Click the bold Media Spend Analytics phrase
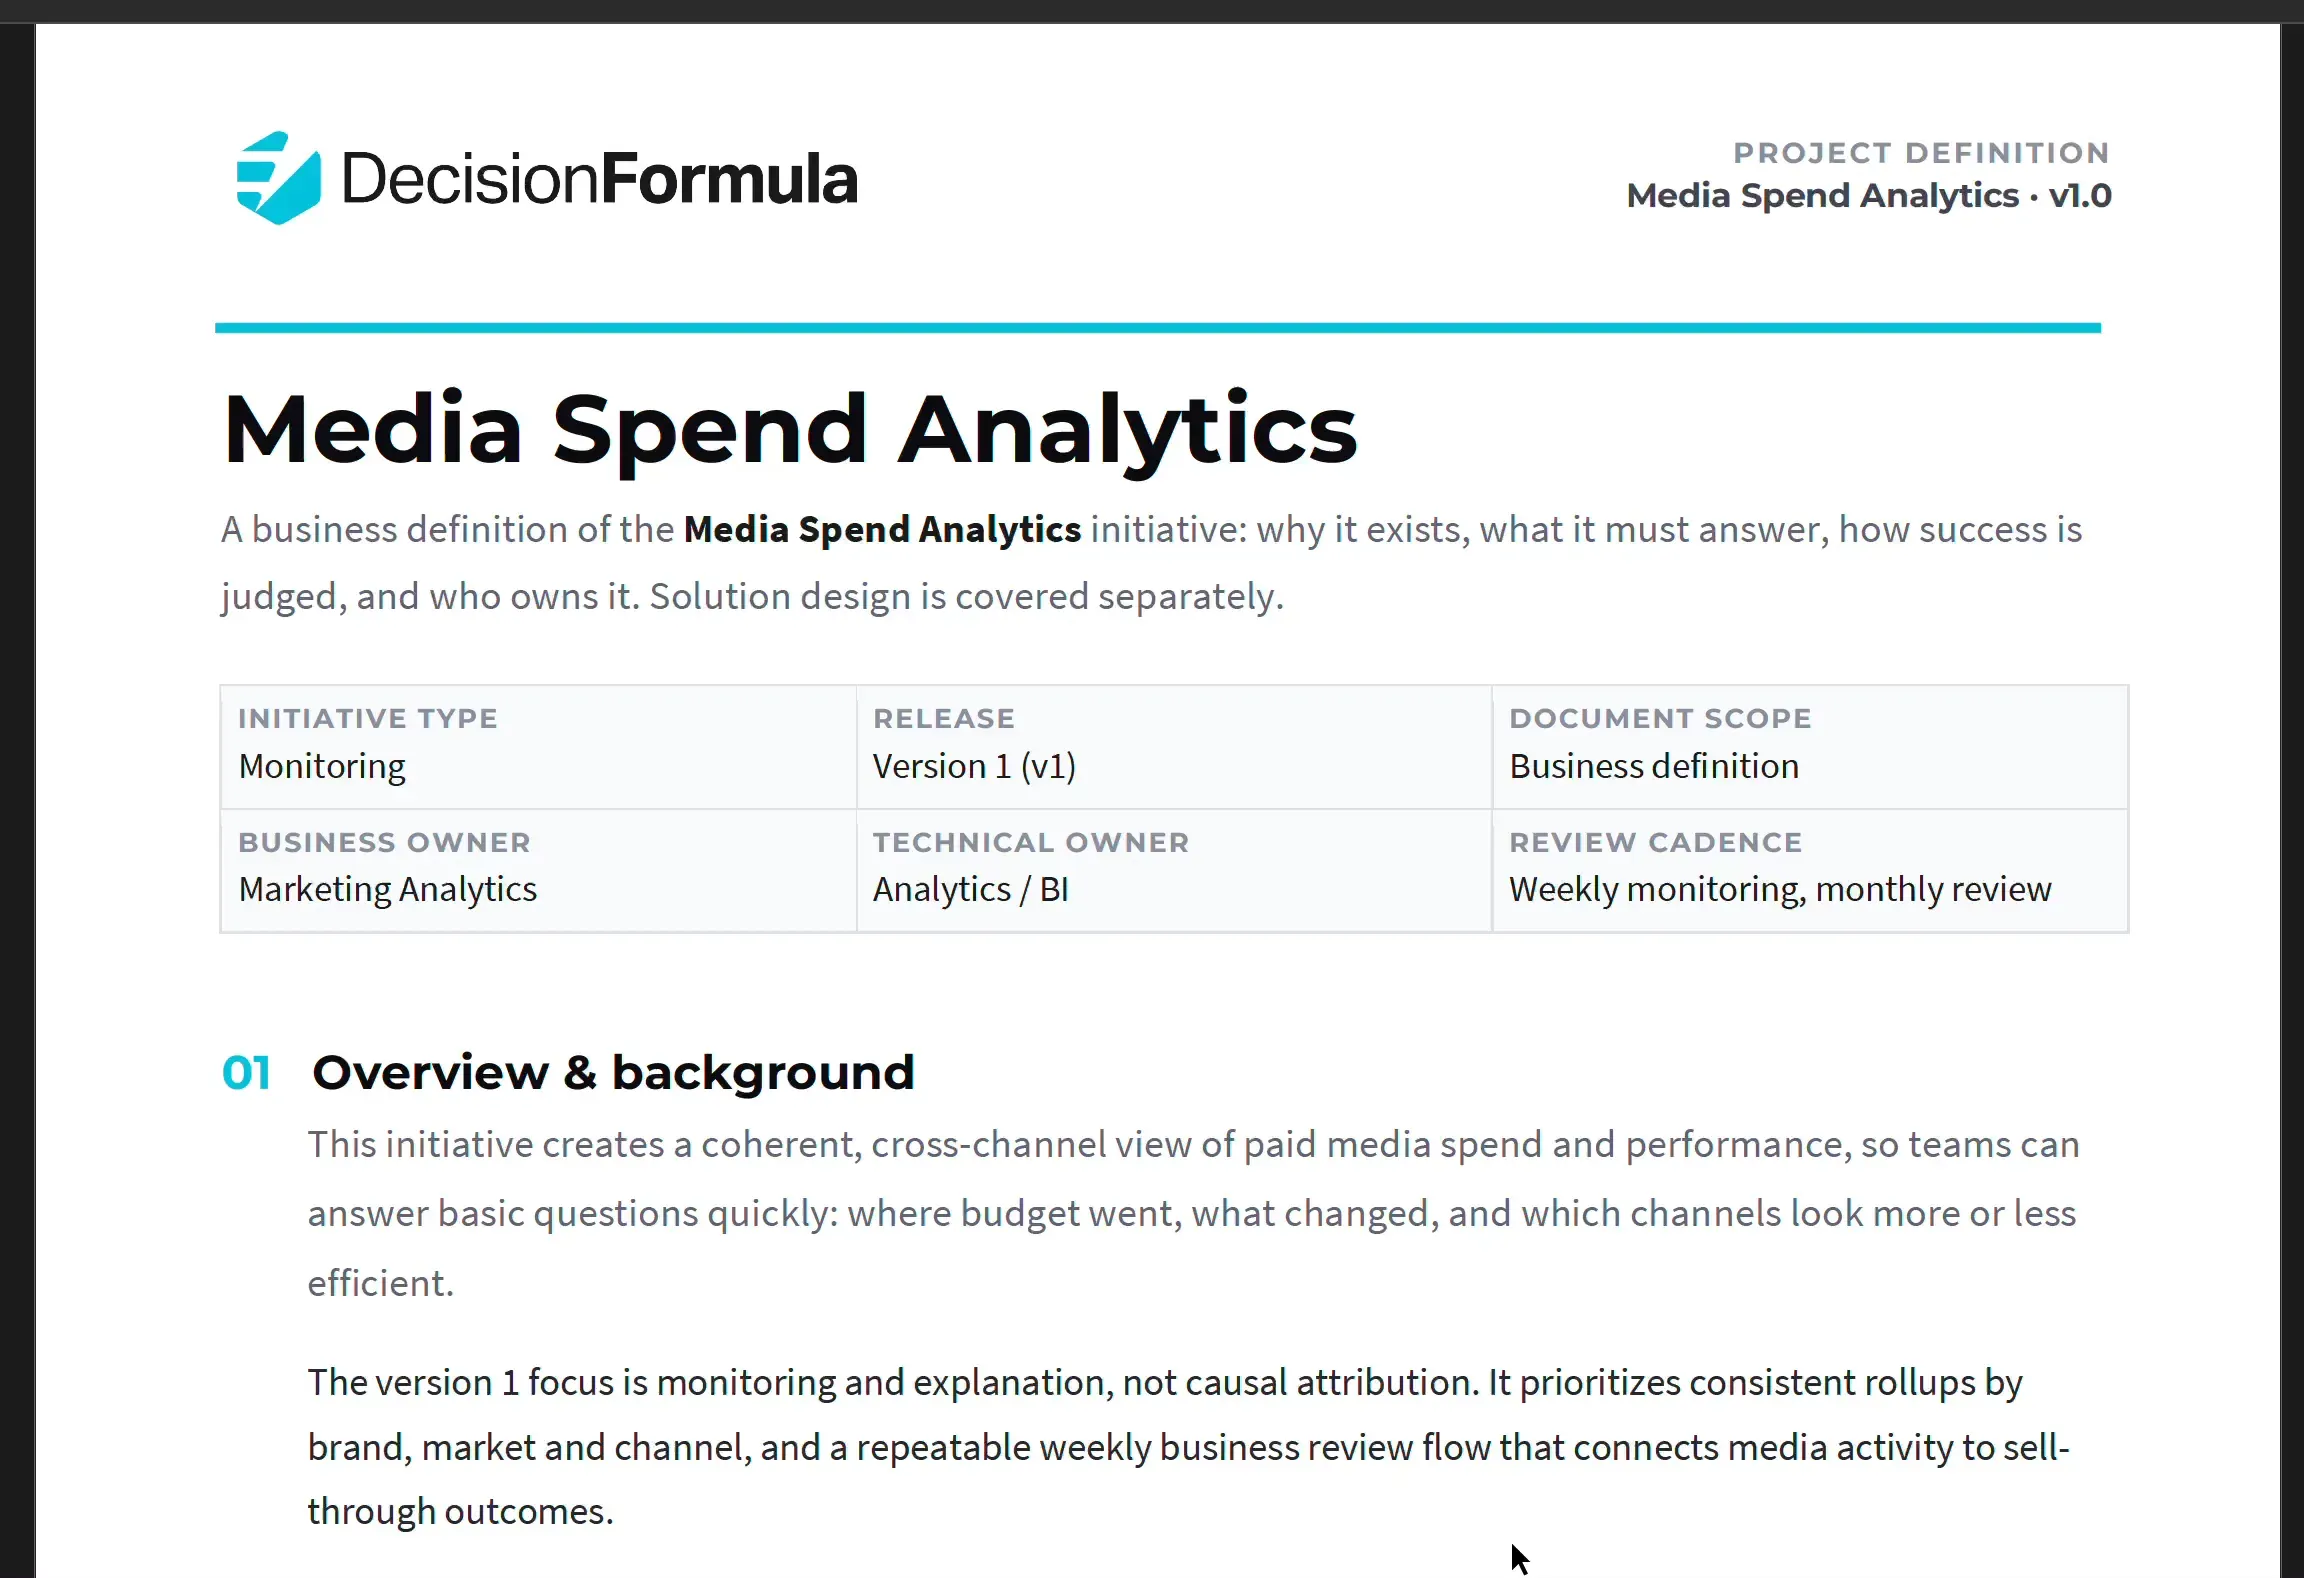Viewport: 2304px width, 1578px height. coord(882,529)
